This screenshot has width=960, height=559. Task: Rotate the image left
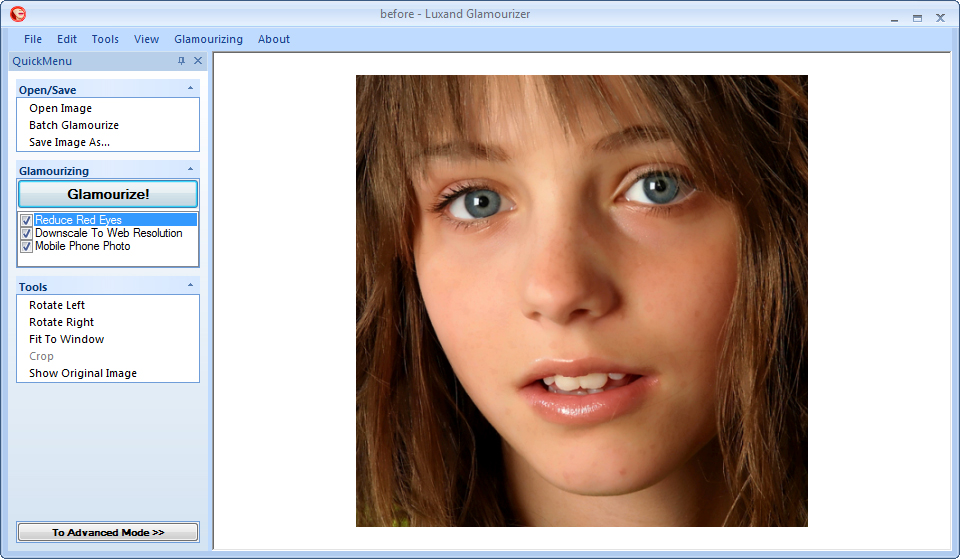coord(57,305)
